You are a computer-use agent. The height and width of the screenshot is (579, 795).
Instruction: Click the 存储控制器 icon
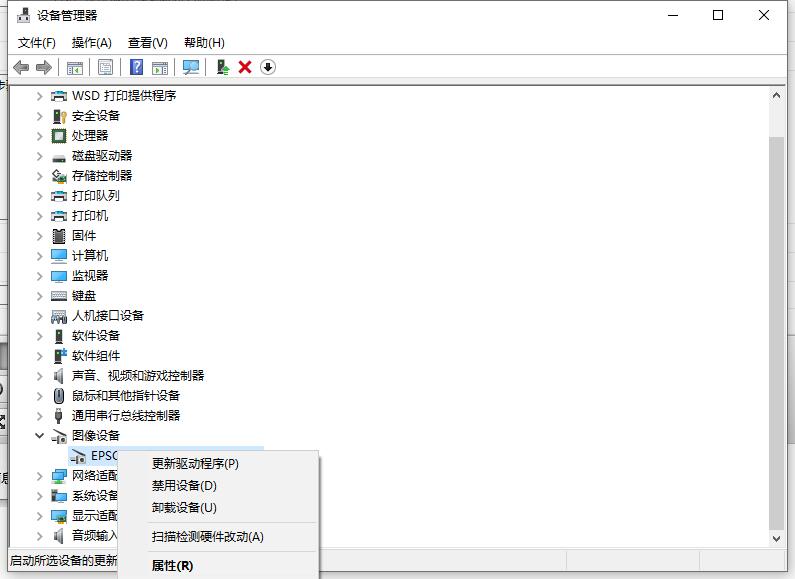(59, 176)
